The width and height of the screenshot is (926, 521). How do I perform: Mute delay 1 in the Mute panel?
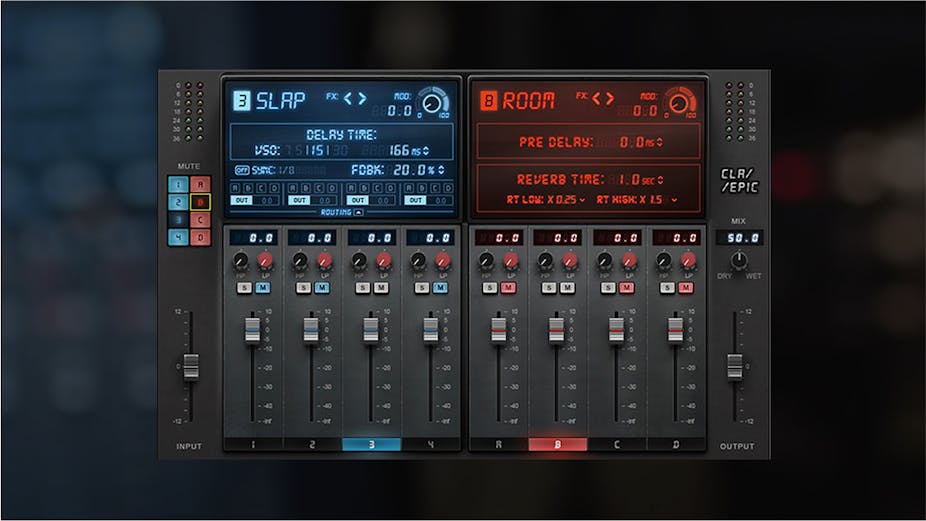pyautogui.click(x=176, y=185)
